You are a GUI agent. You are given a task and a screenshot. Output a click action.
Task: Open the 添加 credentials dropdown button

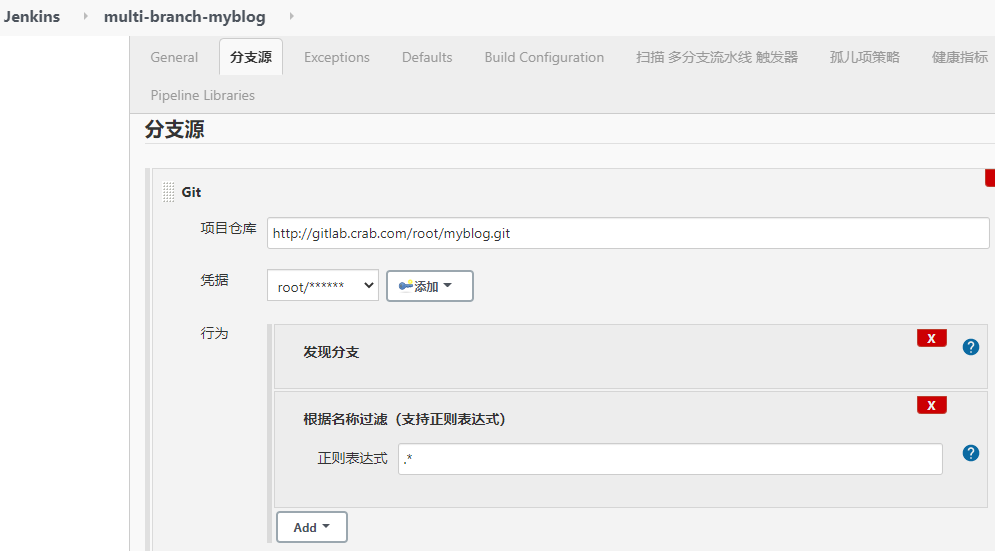(430, 286)
